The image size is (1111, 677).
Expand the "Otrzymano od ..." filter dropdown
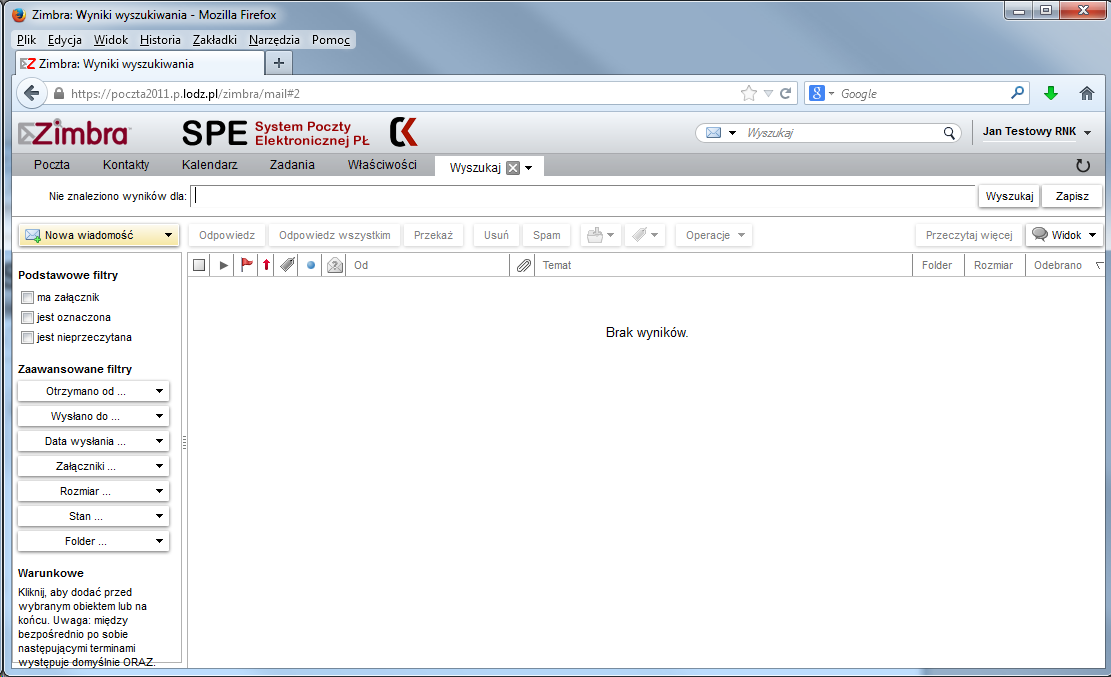(93, 391)
